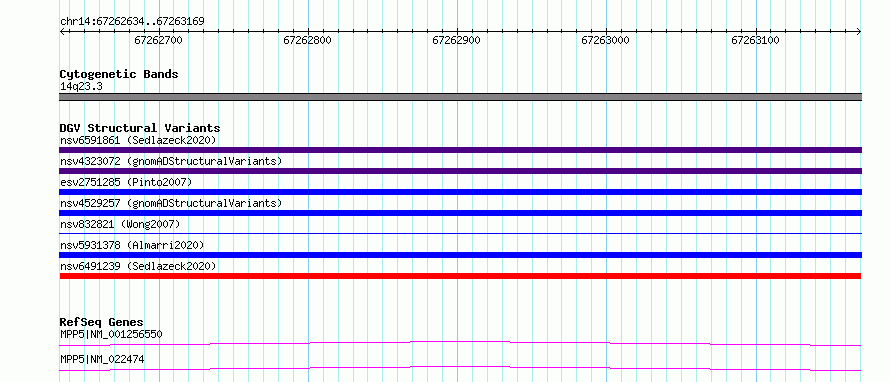Click the left arrow of the ruler
This screenshot has height=382, width=890.
tap(63, 32)
